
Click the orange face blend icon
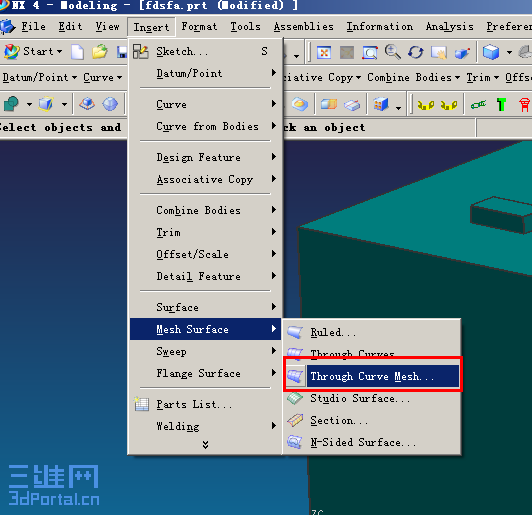(300, 104)
